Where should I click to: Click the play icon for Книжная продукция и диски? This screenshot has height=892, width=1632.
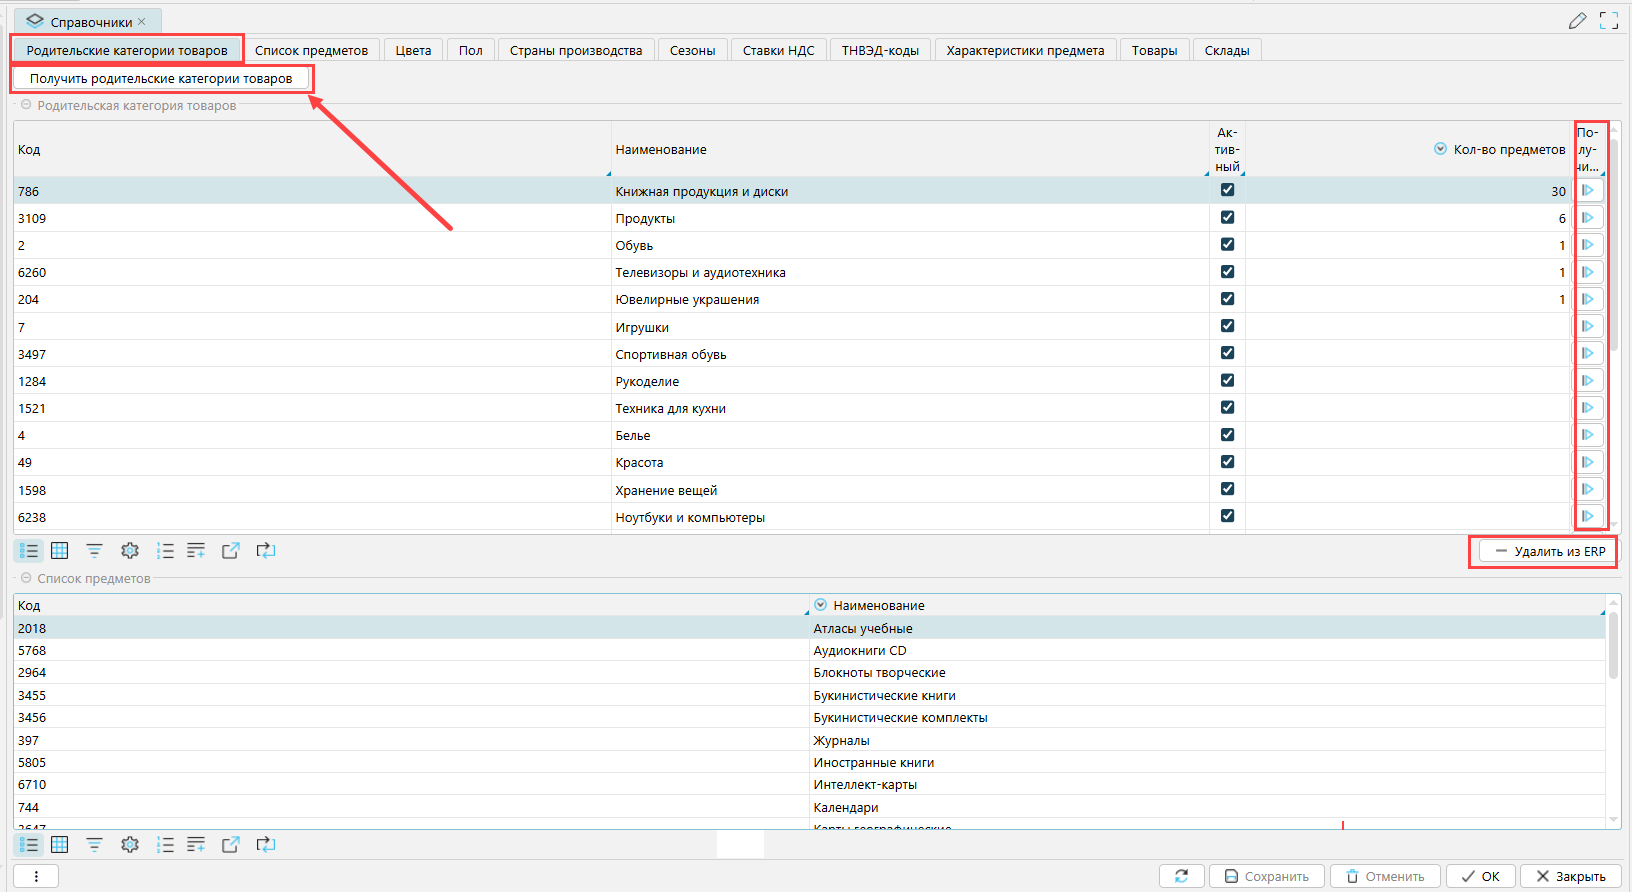point(1588,190)
